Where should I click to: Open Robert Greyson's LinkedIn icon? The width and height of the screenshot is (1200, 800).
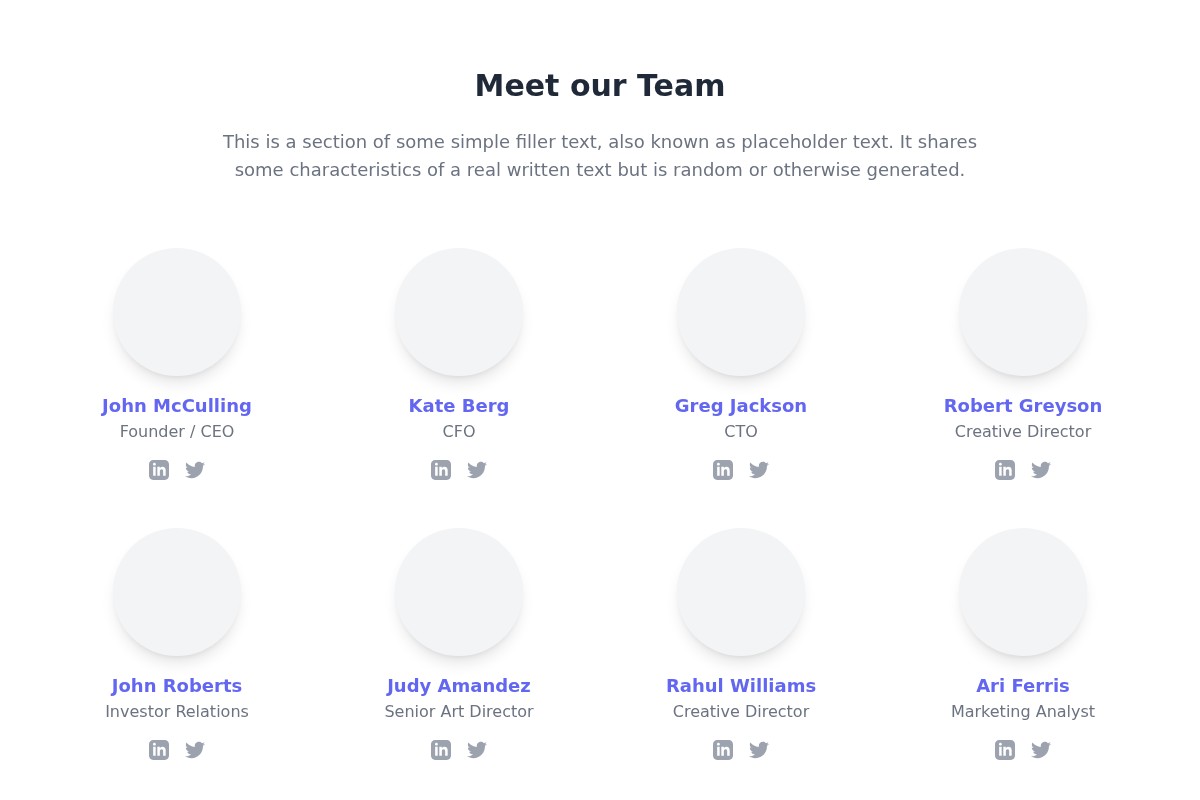tap(1005, 469)
